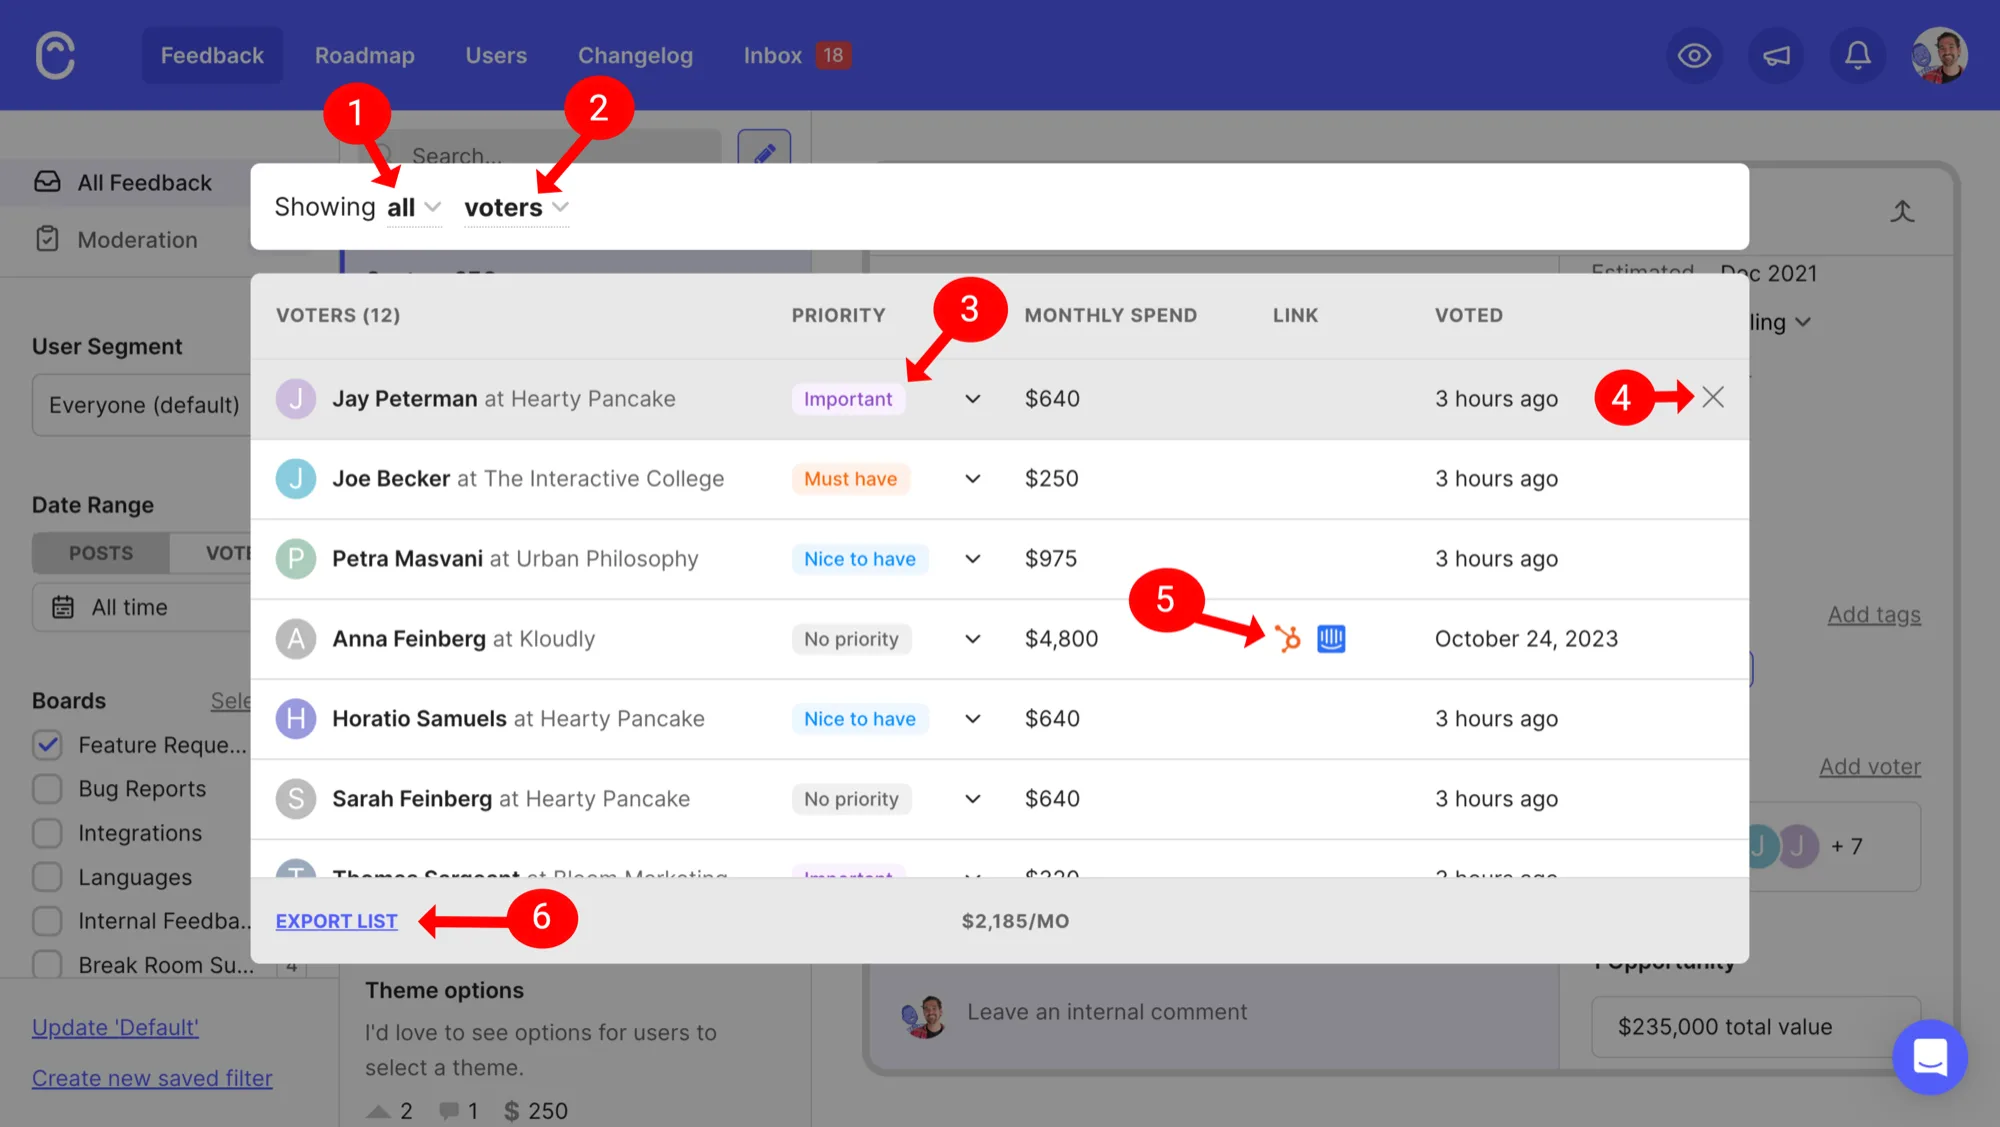This screenshot has width=2000, height=1127.
Task: Open the Showing 'all' dropdown
Action: tap(414, 207)
